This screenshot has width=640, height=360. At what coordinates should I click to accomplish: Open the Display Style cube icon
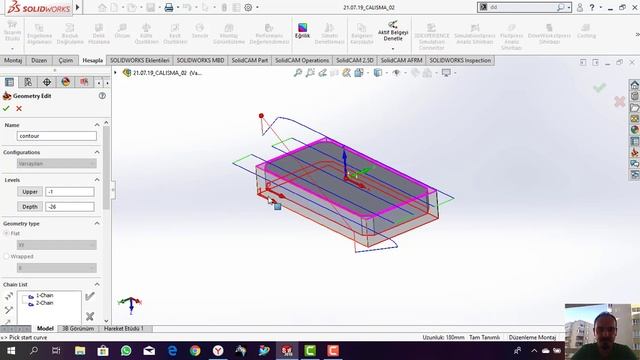(x=378, y=73)
